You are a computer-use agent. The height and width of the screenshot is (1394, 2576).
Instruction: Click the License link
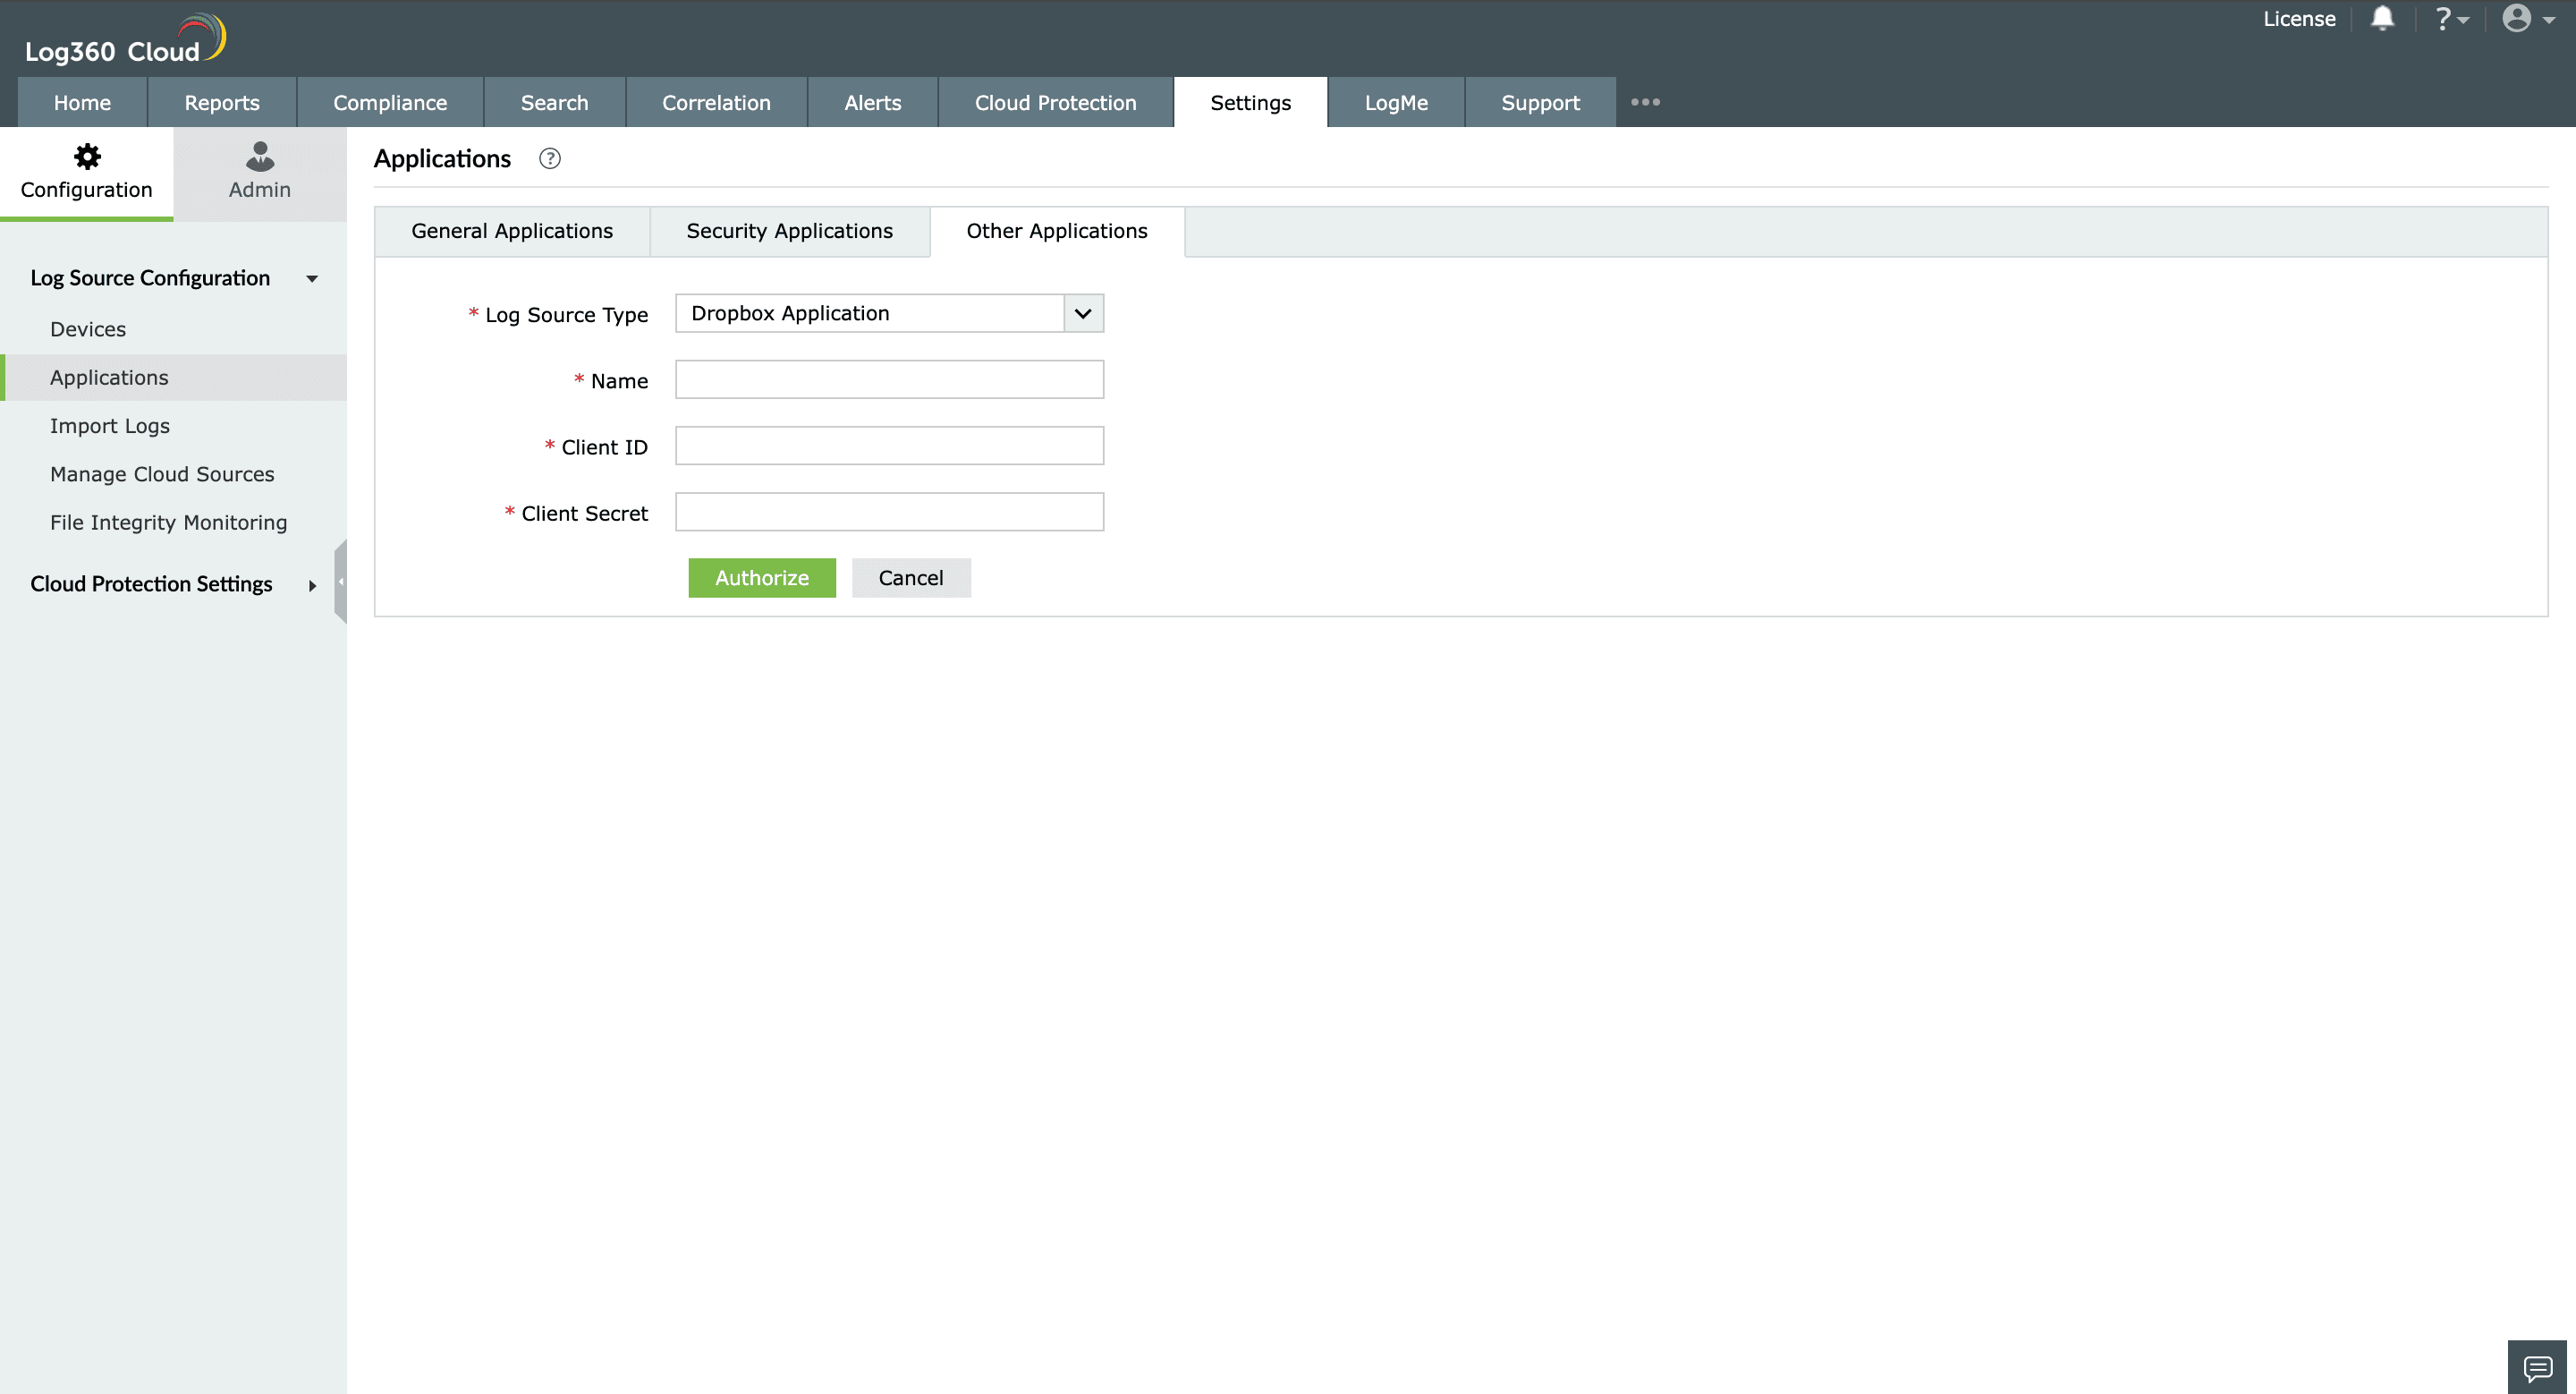(x=2298, y=19)
